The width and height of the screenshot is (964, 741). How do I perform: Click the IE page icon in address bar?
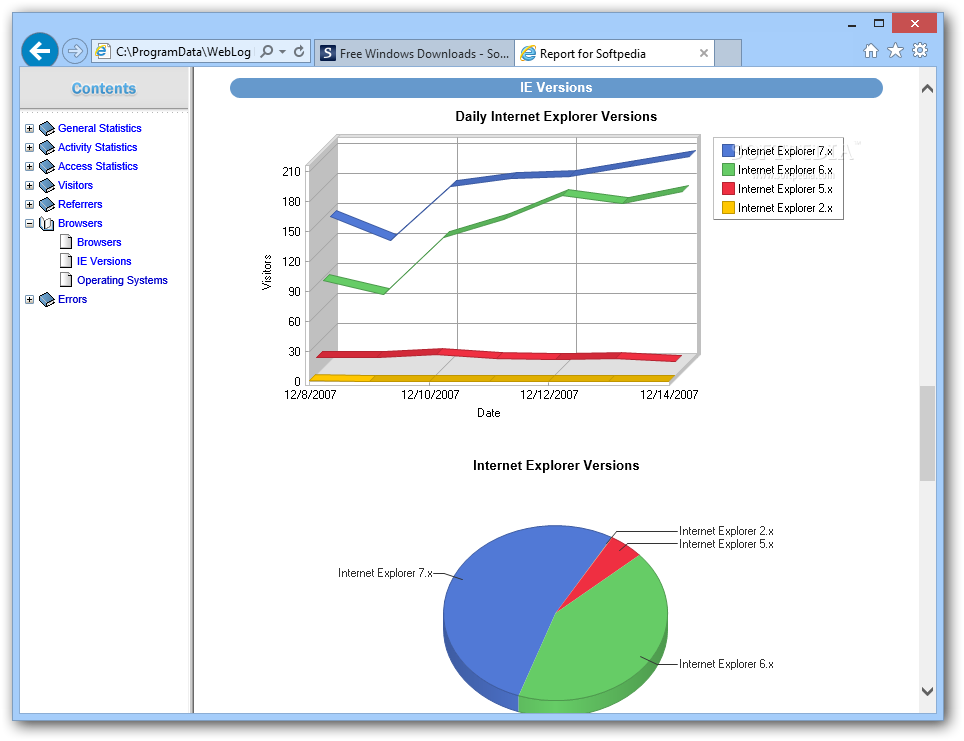(103, 52)
